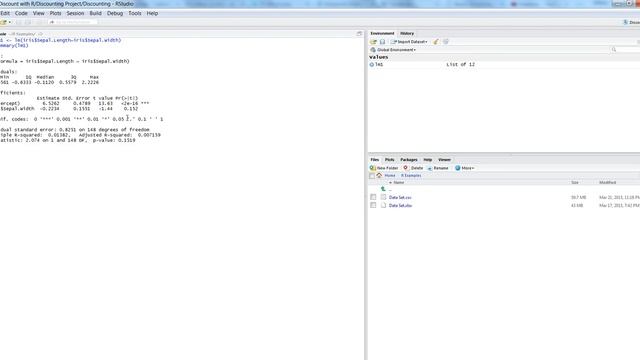
Task: Switch to the Plots tab in lower pane
Action: (x=389, y=160)
